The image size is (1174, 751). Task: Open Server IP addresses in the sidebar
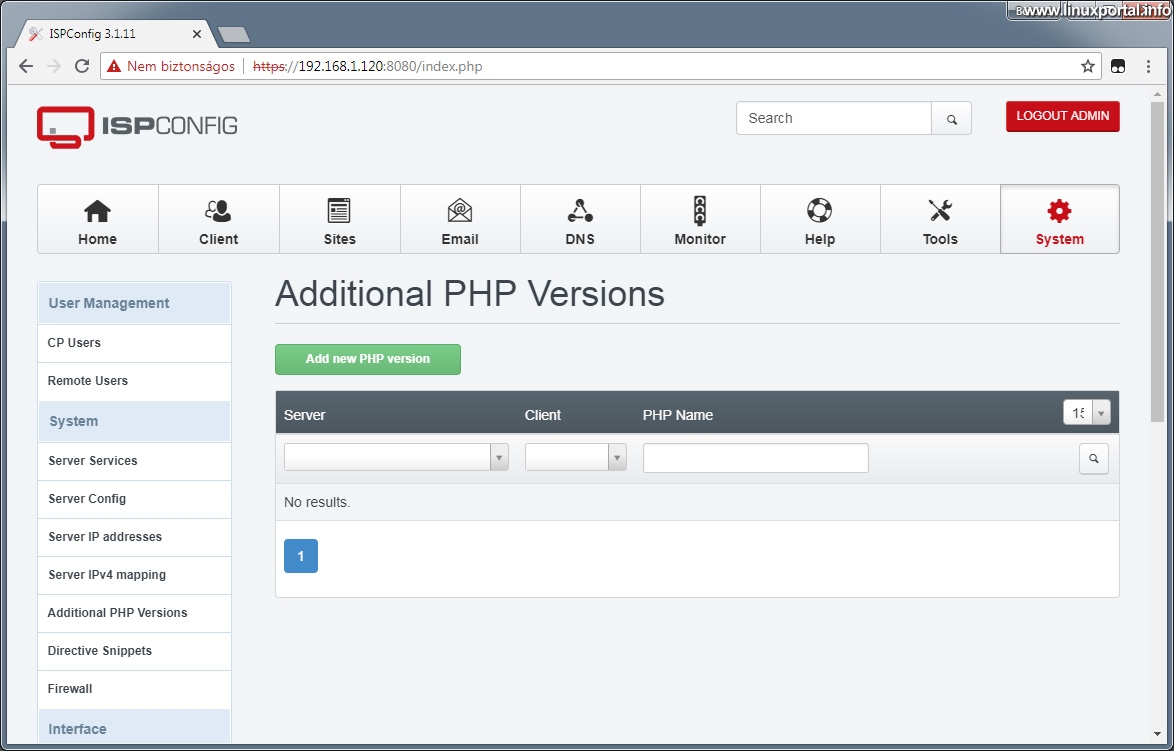tap(135, 537)
